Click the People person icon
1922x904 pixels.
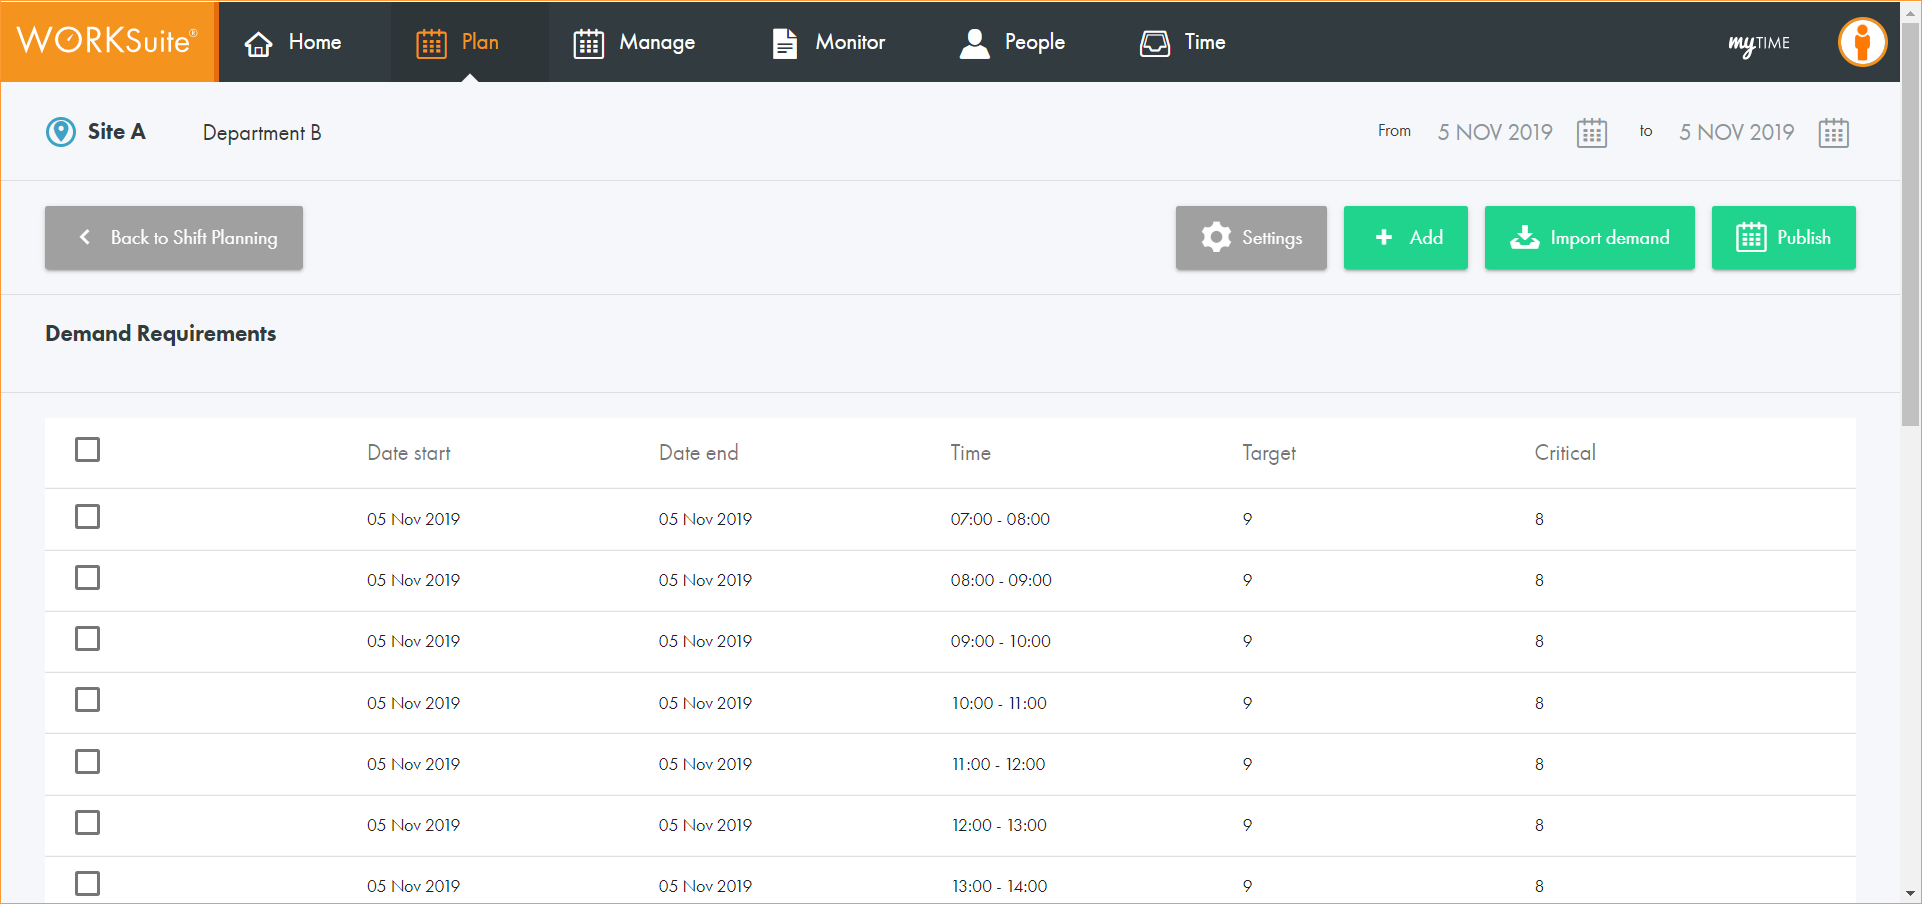tap(974, 43)
